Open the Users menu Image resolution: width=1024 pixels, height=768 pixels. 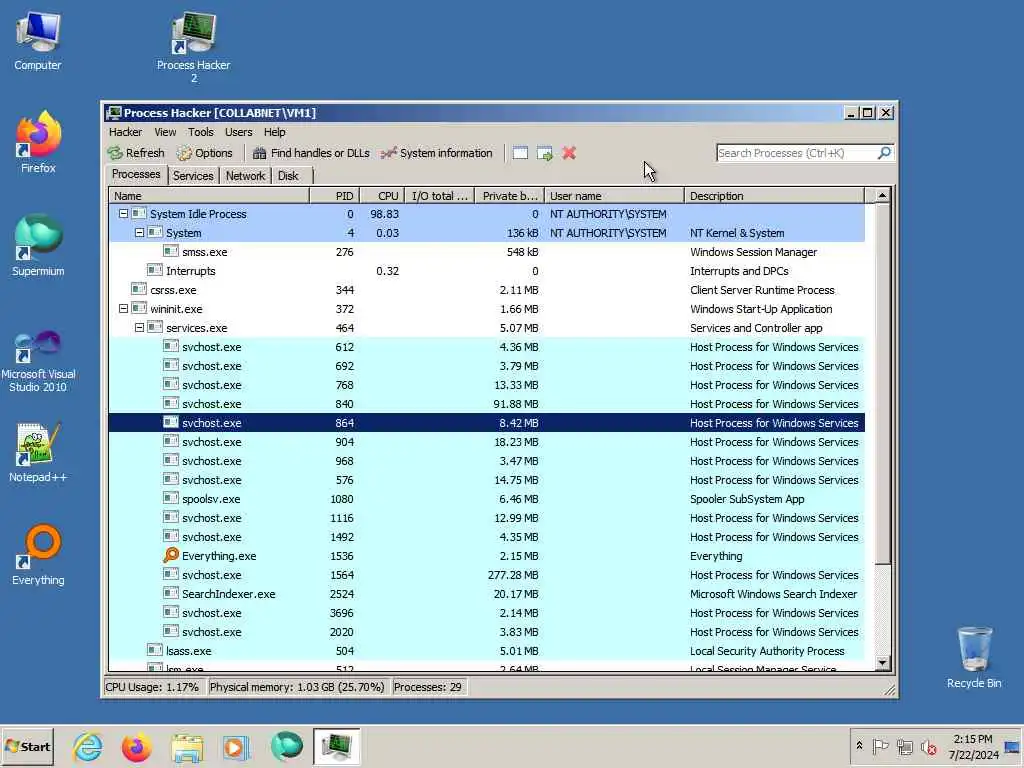238,132
